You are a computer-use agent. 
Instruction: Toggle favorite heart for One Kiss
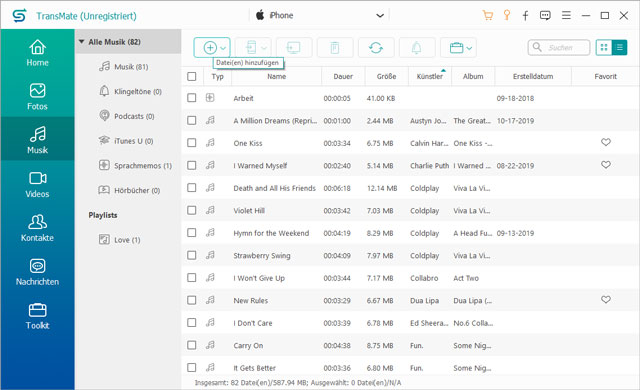[606, 142]
